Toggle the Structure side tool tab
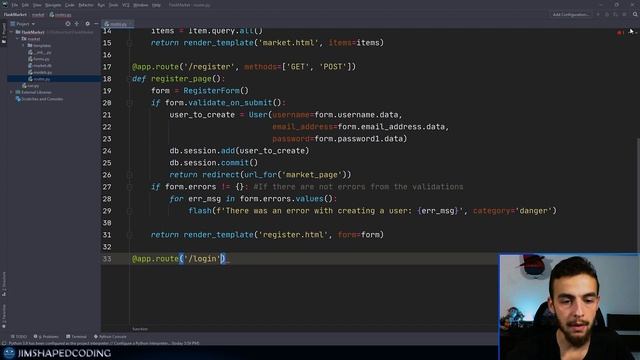The width and height of the screenshot is (640, 360). [4, 283]
